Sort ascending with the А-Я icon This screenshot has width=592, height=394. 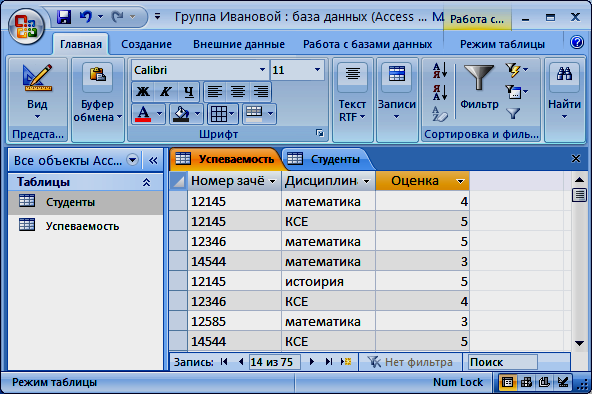(440, 70)
